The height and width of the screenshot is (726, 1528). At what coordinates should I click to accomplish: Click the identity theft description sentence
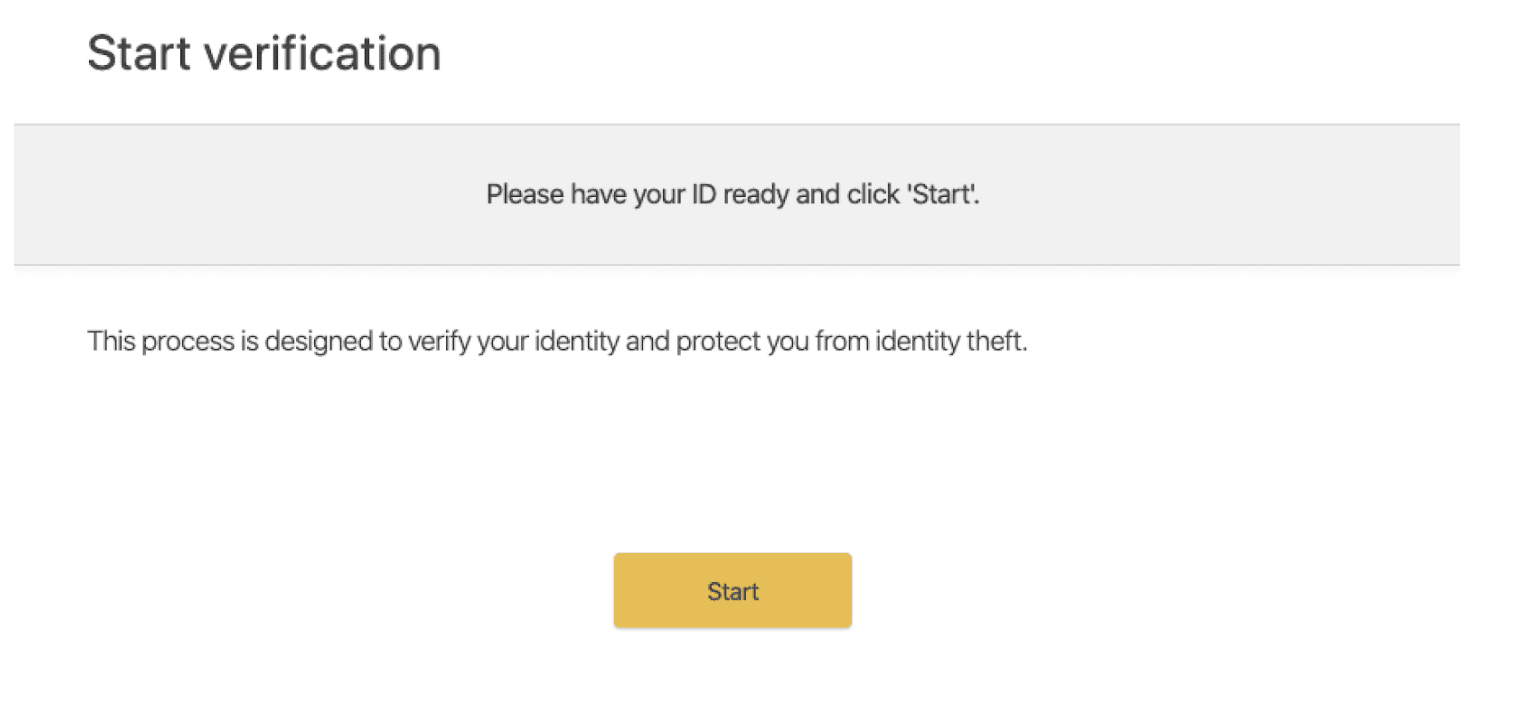pos(557,341)
